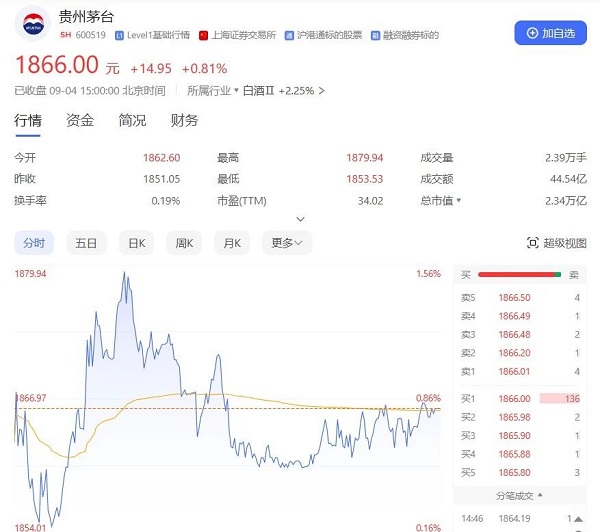Select the 周K chart view

tap(184, 243)
